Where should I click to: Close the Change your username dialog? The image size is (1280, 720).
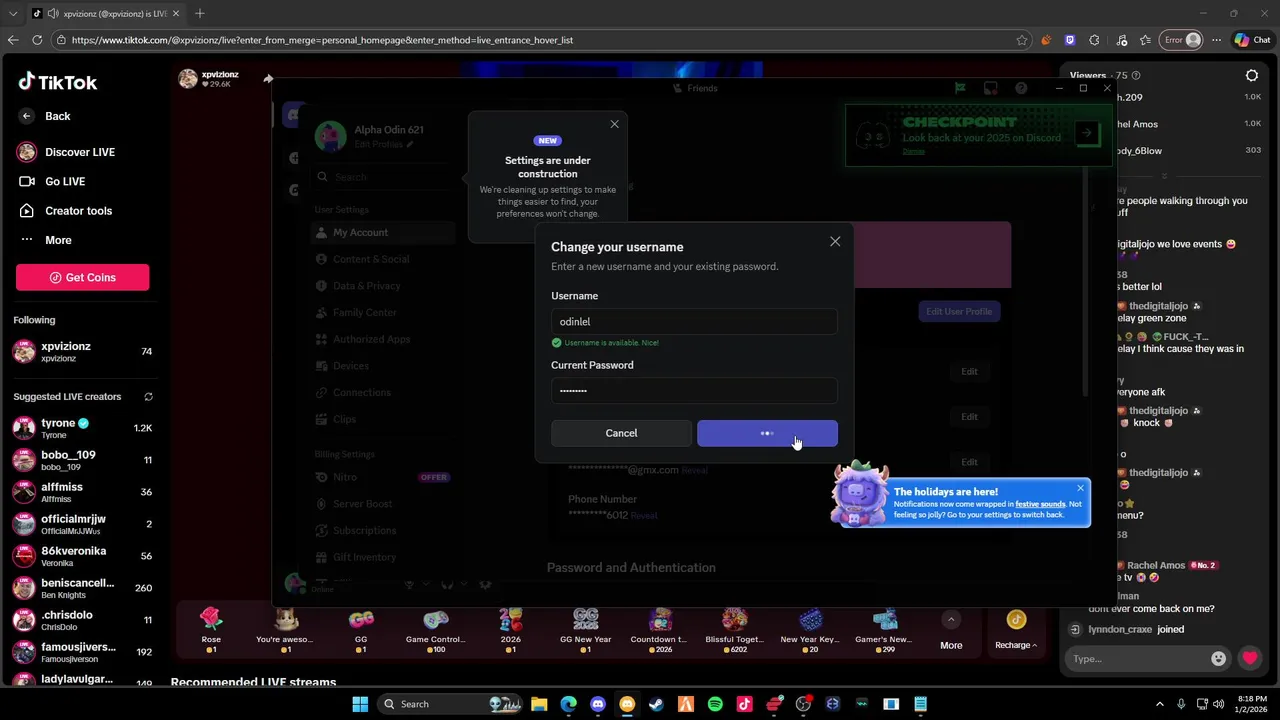pyautogui.click(x=835, y=241)
